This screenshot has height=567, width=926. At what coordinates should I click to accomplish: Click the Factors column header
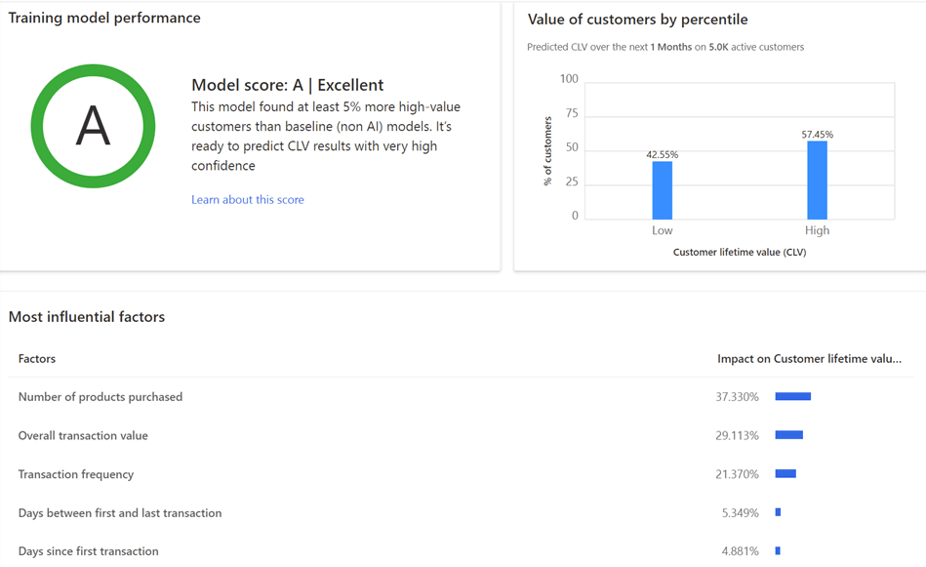[37, 358]
